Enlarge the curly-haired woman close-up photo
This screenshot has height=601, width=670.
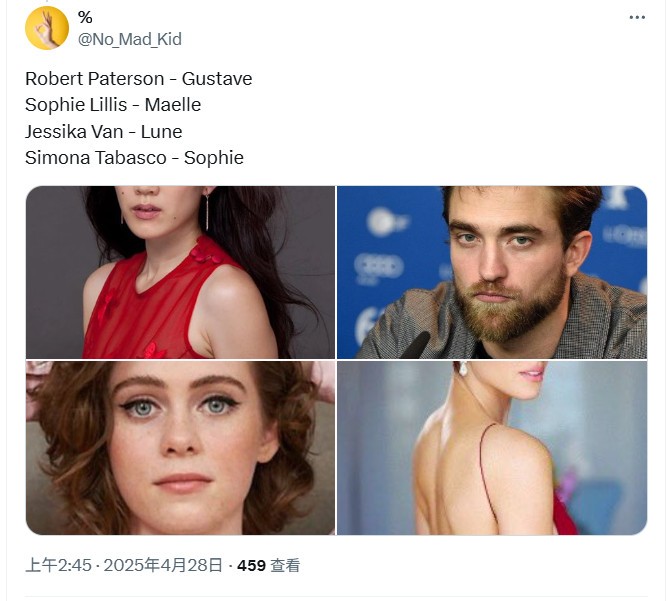coord(180,448)
